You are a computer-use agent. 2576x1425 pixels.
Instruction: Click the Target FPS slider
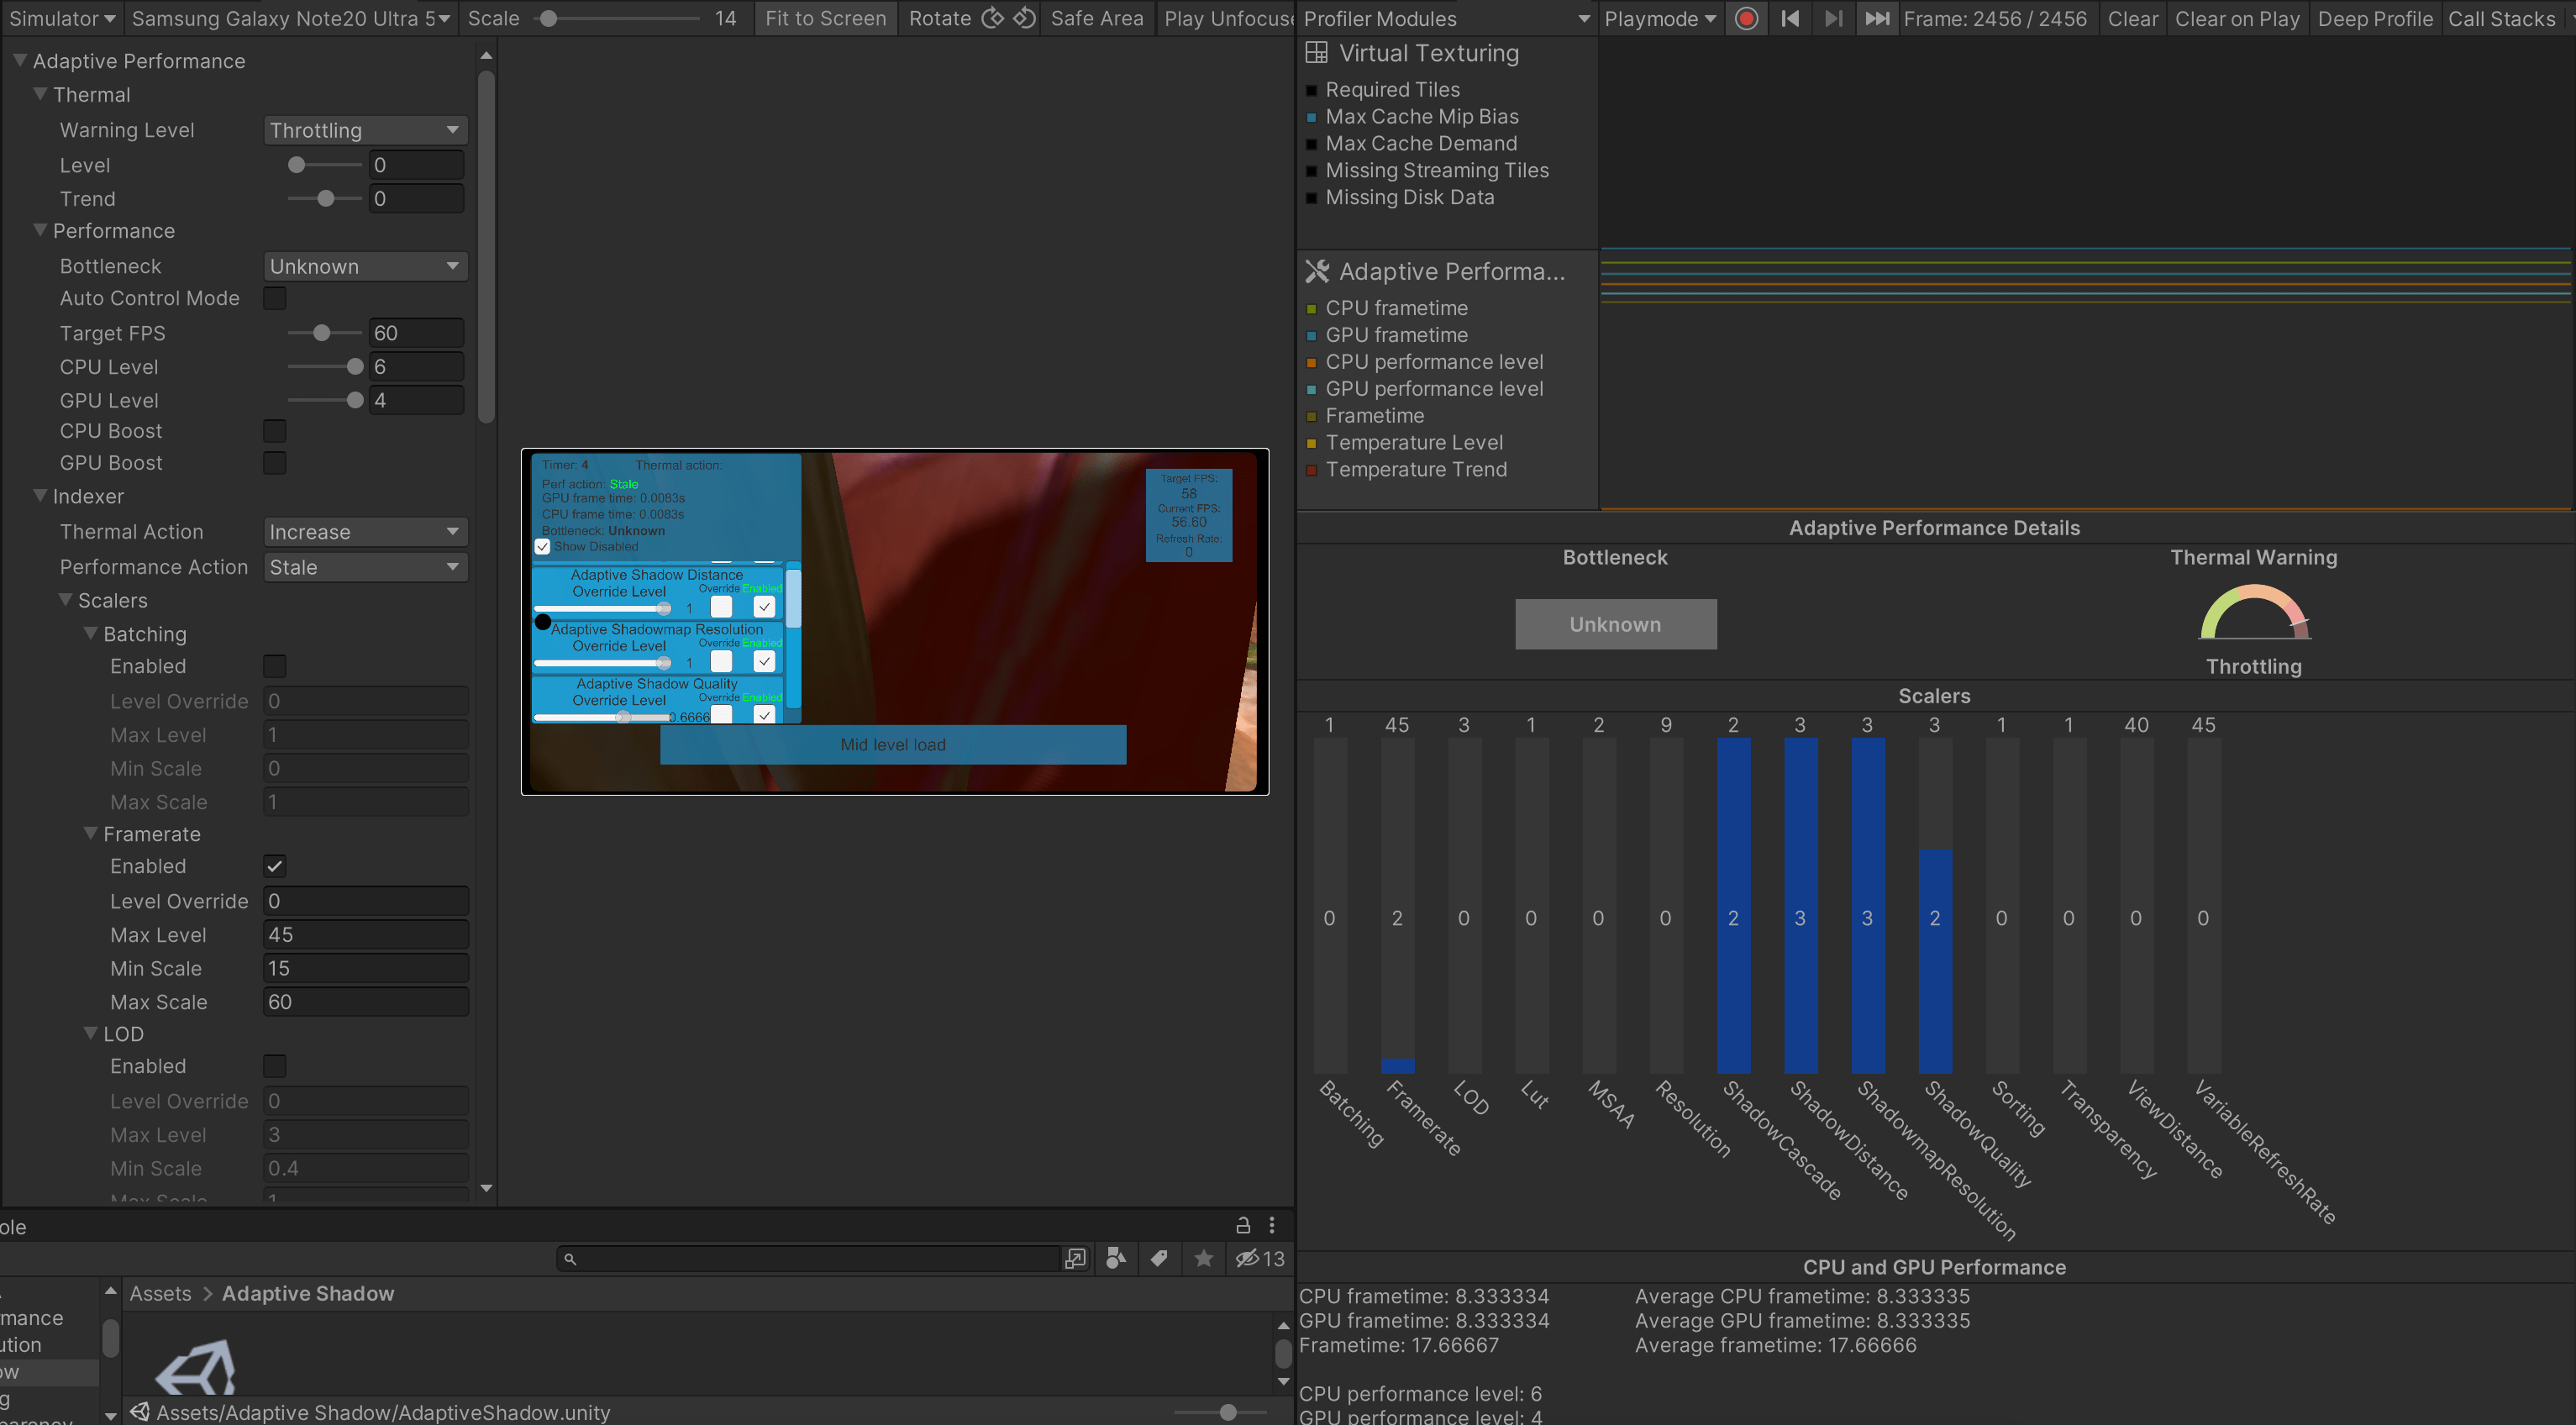[x=324, y=333]
